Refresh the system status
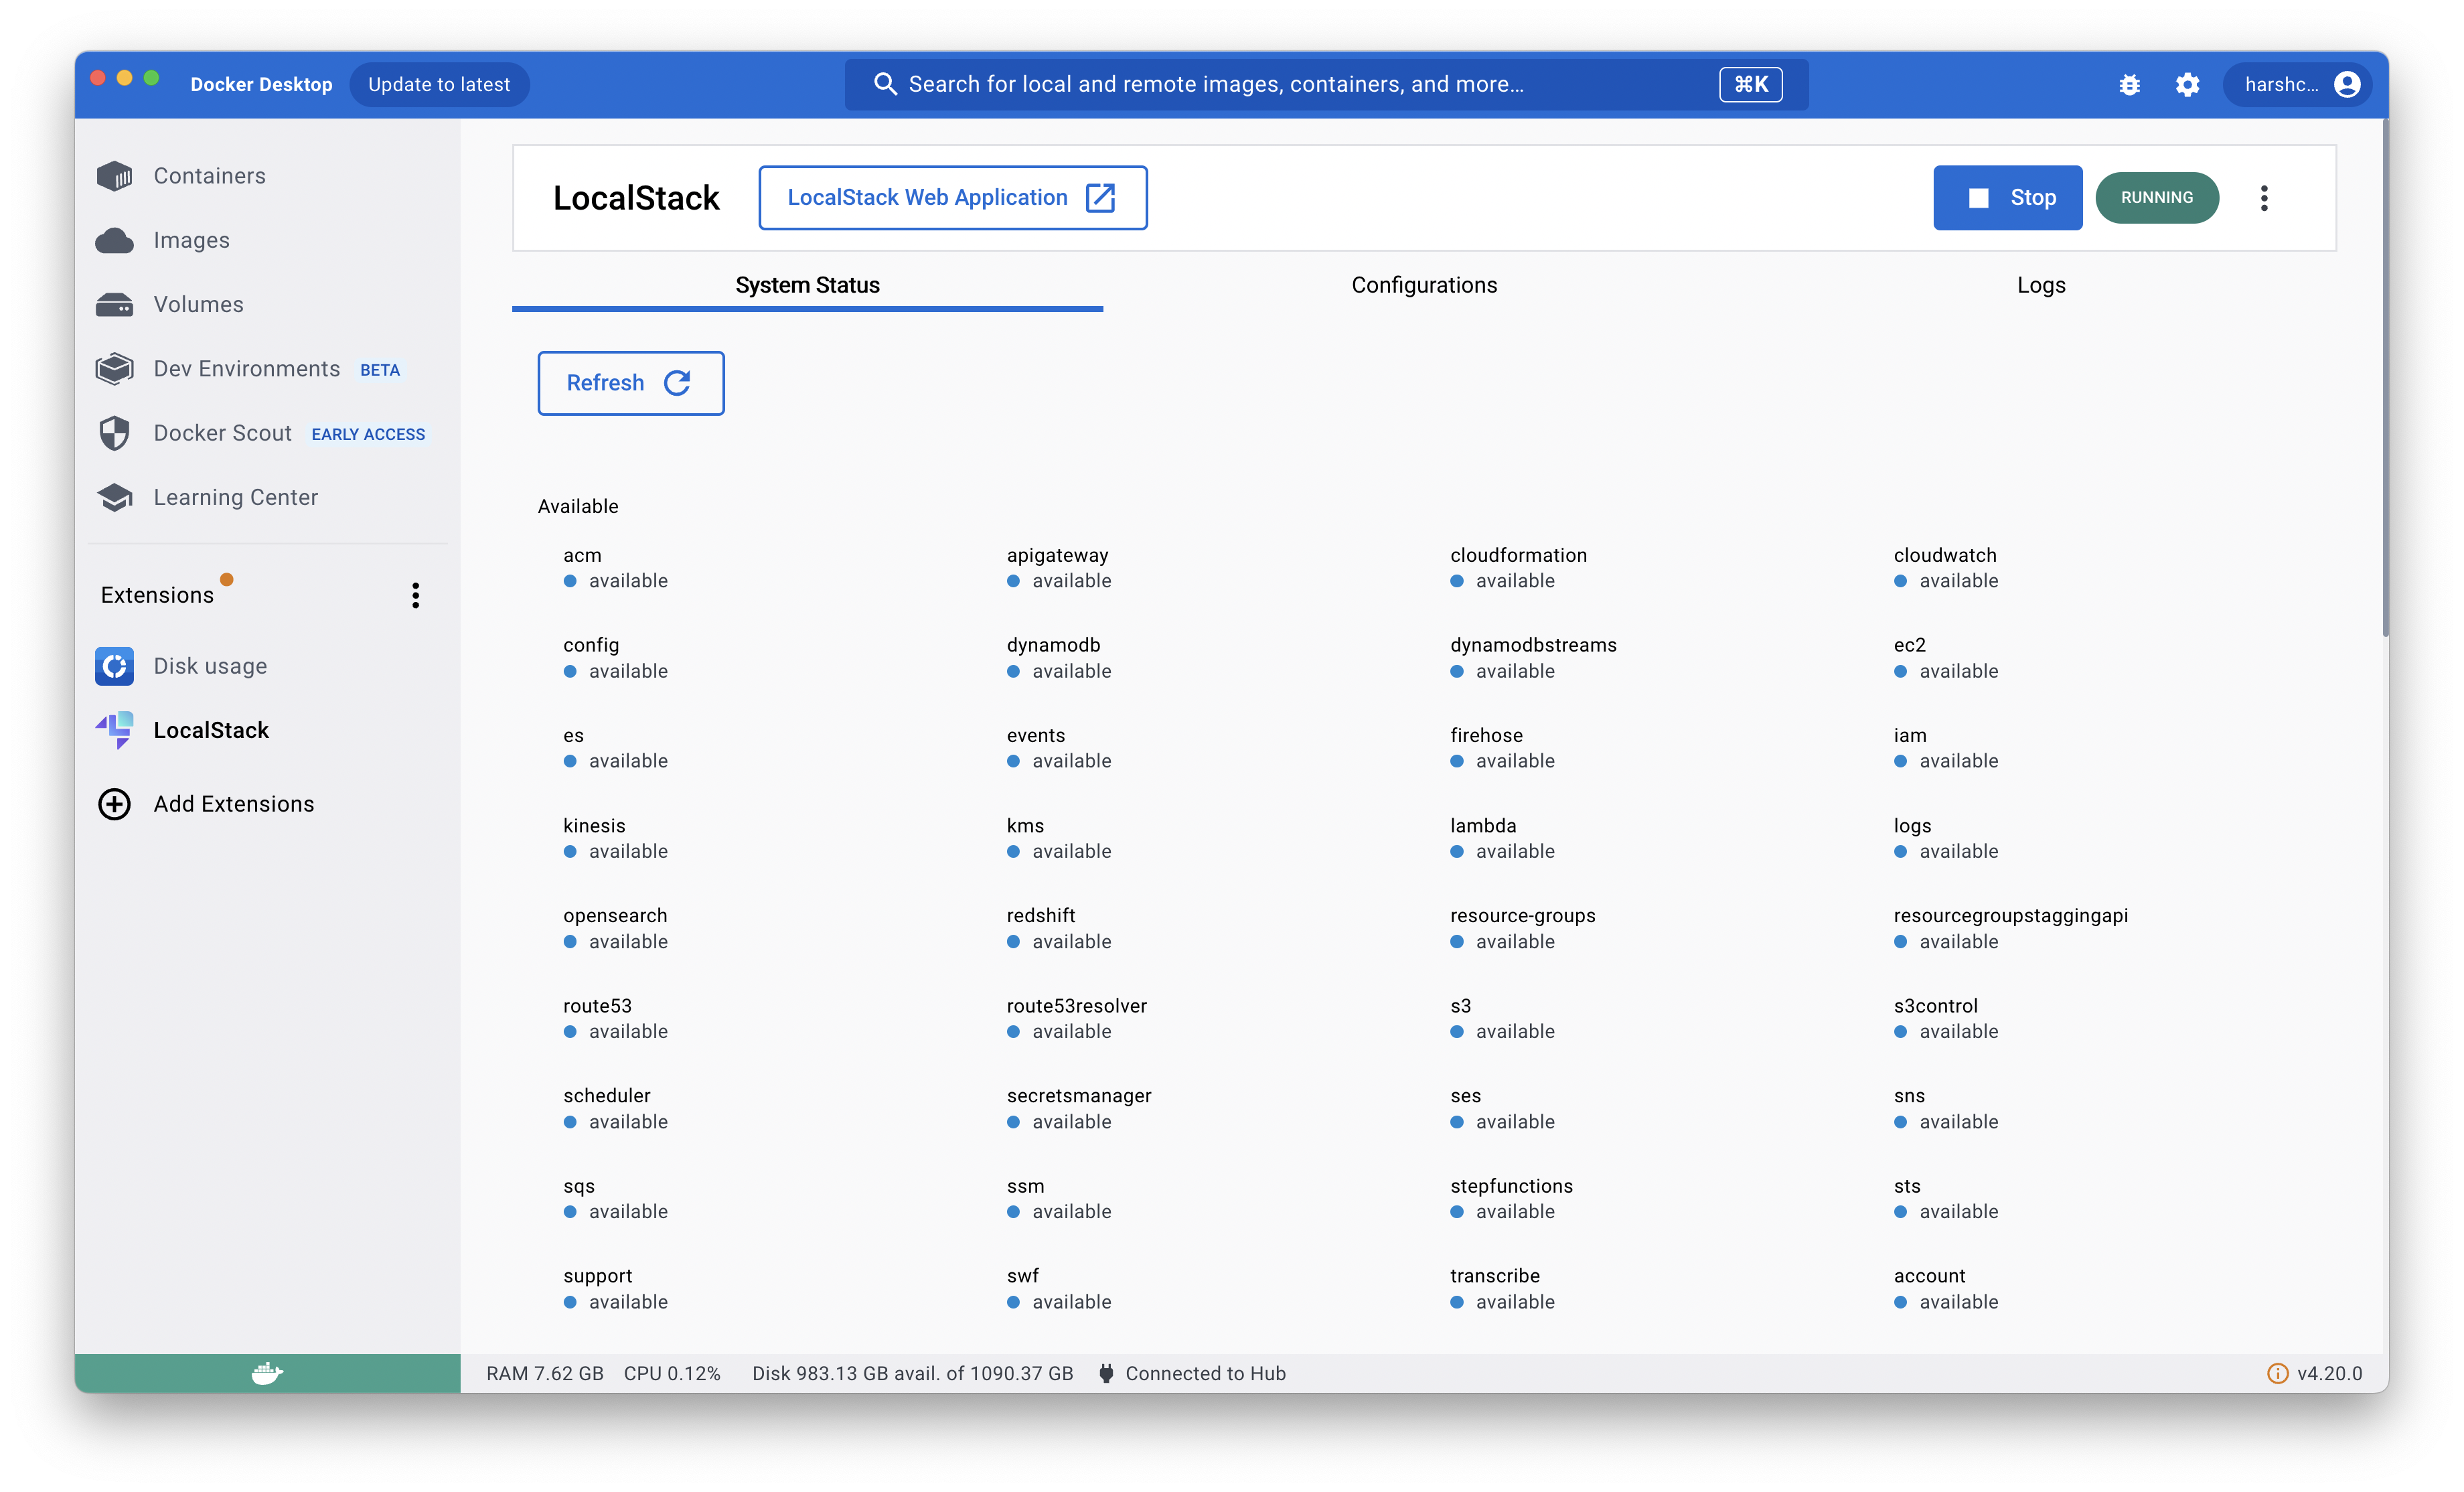 [630, 383]
